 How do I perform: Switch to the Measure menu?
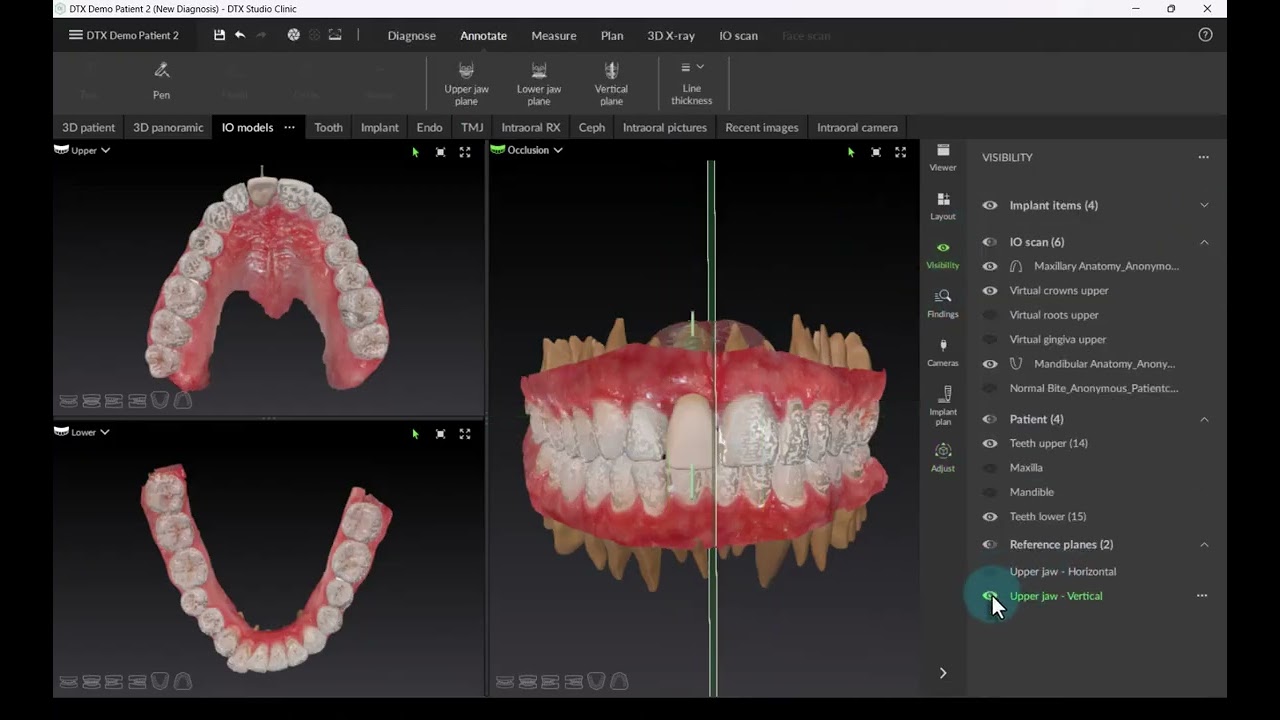pyautogui.click(x=554, y=35)
